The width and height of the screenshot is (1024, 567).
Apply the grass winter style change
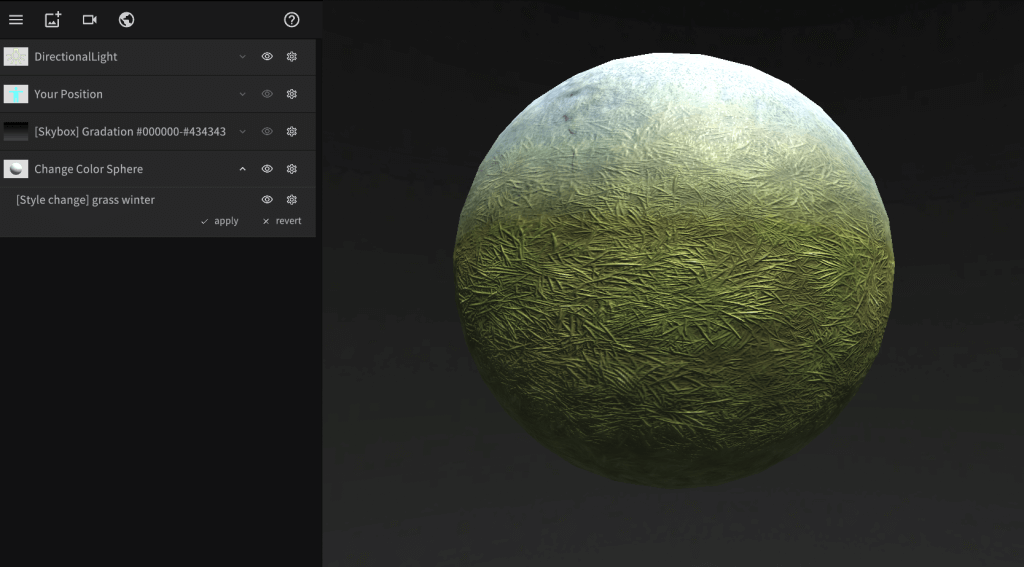[220, 221]
